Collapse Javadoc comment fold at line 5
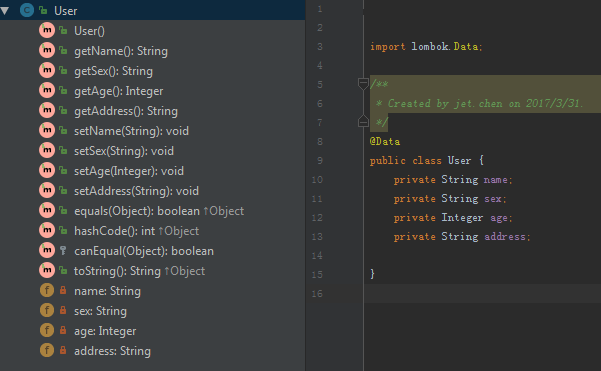This screenshot has height=371, width=601. pyautogui.click(x=363, y=83)
